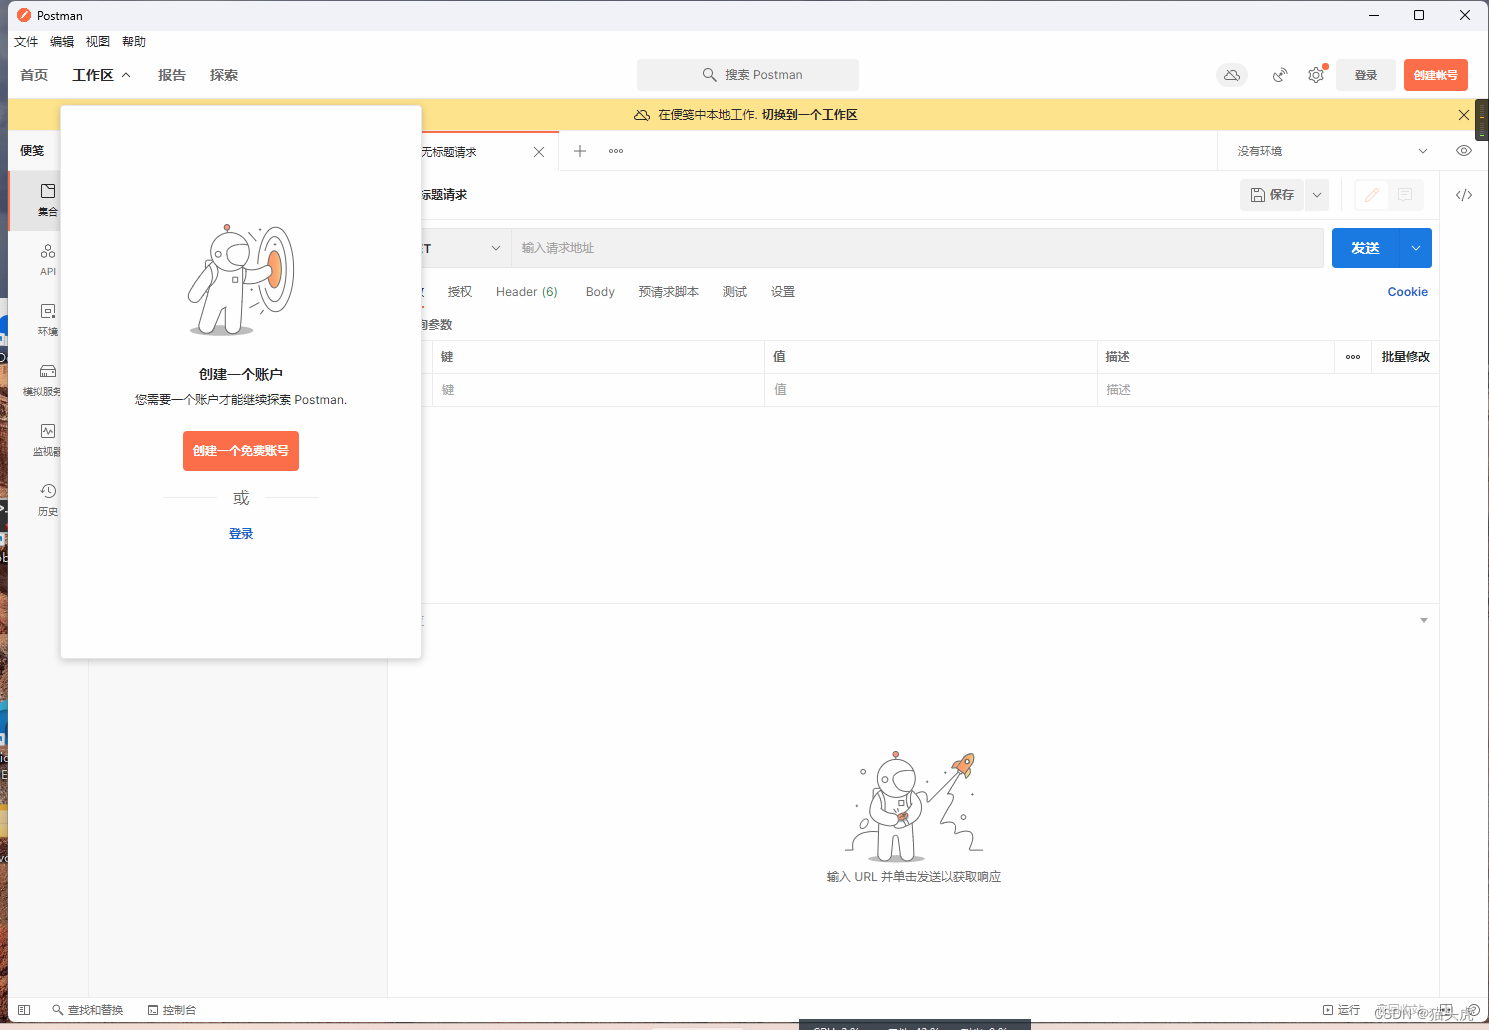Click the 保存 save button
This screenshot has height=1030, width=1489.
click(1272, 195)
